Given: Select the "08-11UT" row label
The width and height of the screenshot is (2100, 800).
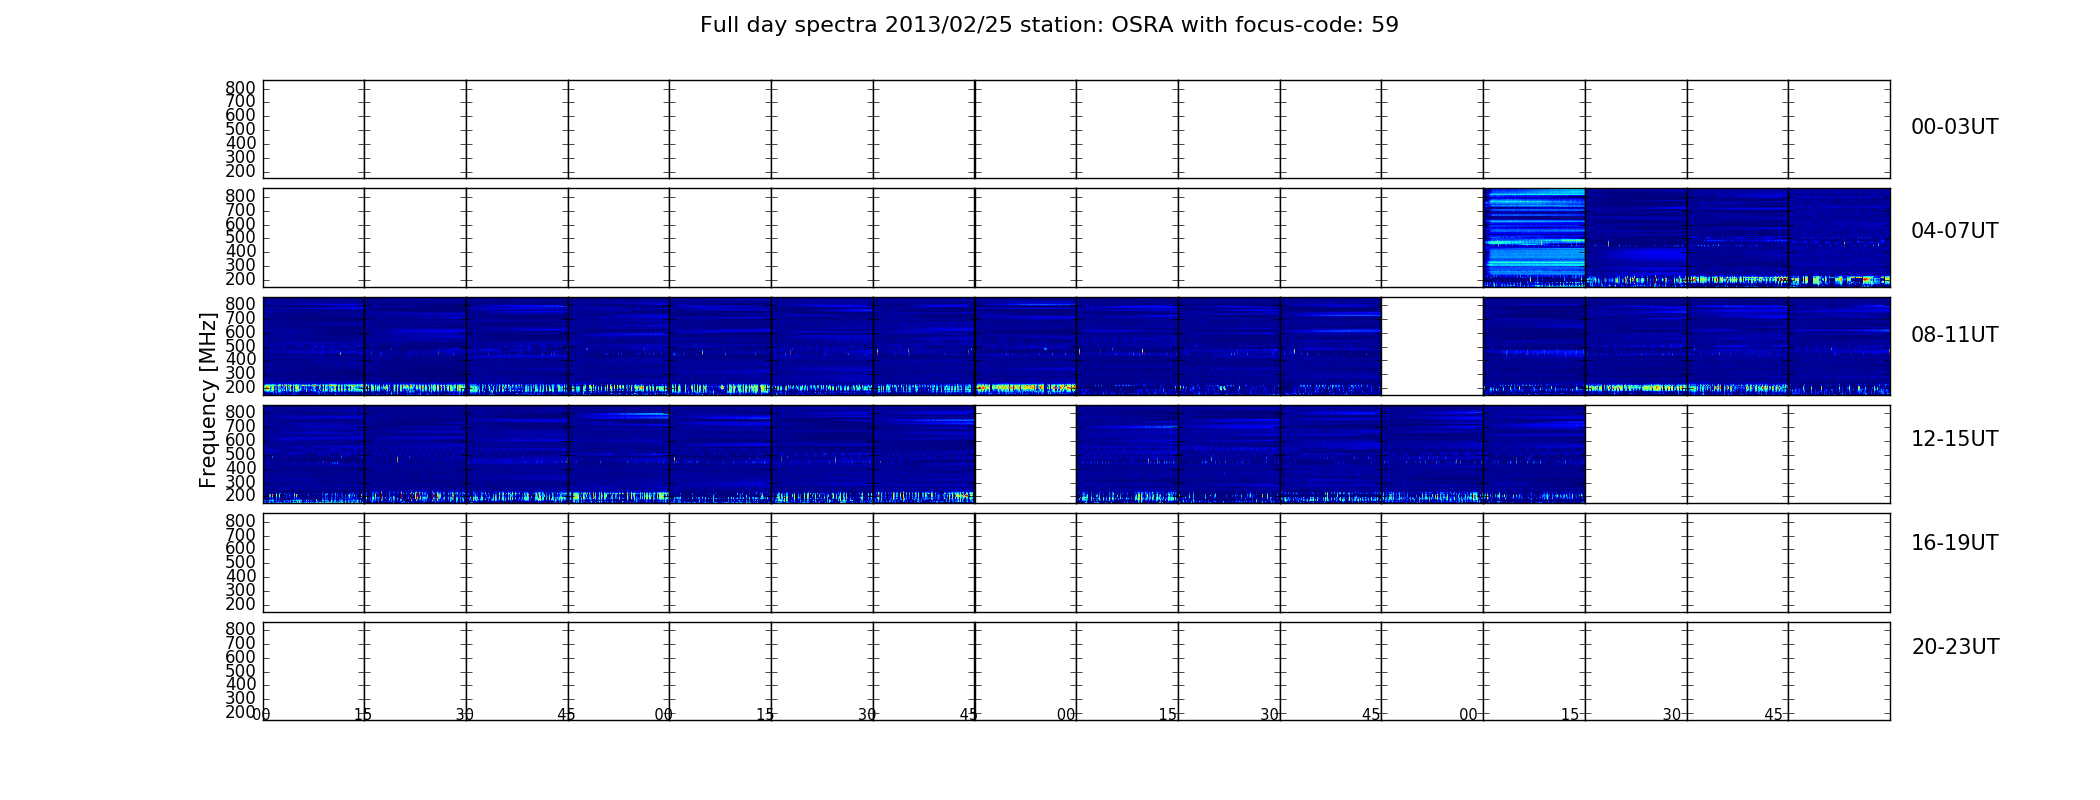Looking at the screenshot, I should [1954, 335].
